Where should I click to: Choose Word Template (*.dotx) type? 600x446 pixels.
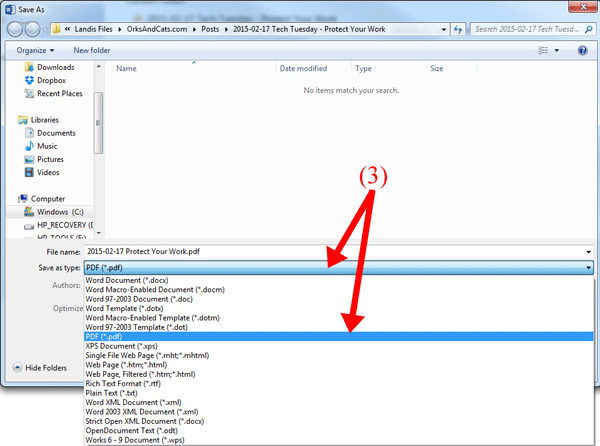click(x=339, y=308)
